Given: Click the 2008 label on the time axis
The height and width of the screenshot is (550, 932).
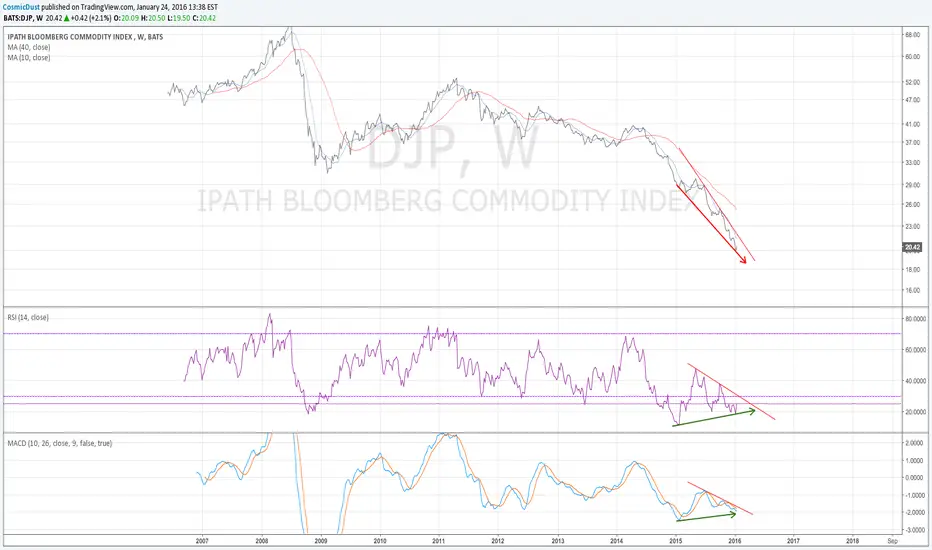Looking at the screenshot, I should 262,541.
